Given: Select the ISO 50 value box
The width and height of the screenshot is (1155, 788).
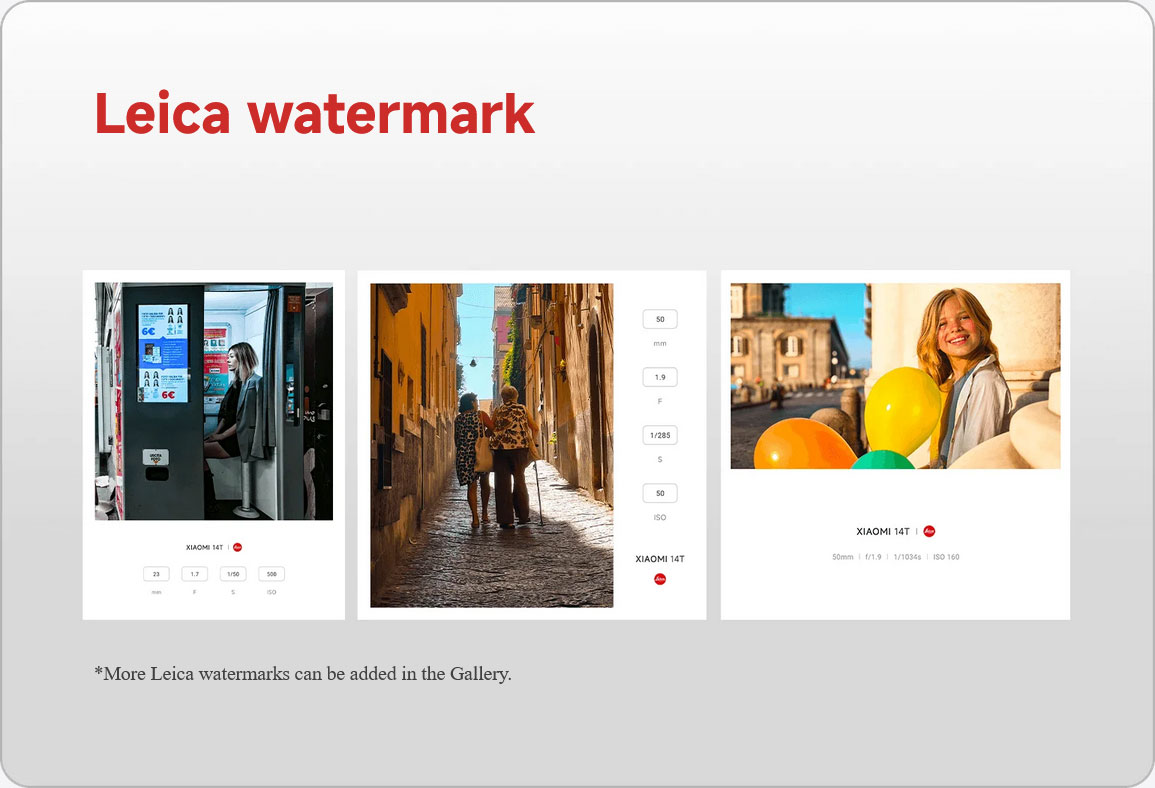Looking at the screenshot, I should (660, 493).
